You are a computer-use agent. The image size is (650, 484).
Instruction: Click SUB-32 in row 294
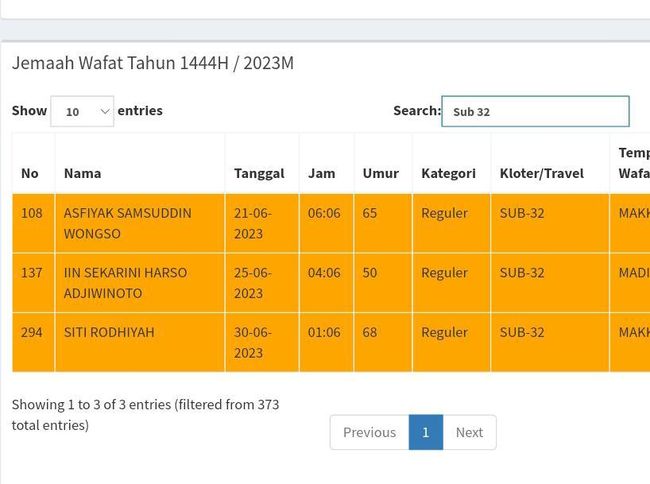coord(522,332)
